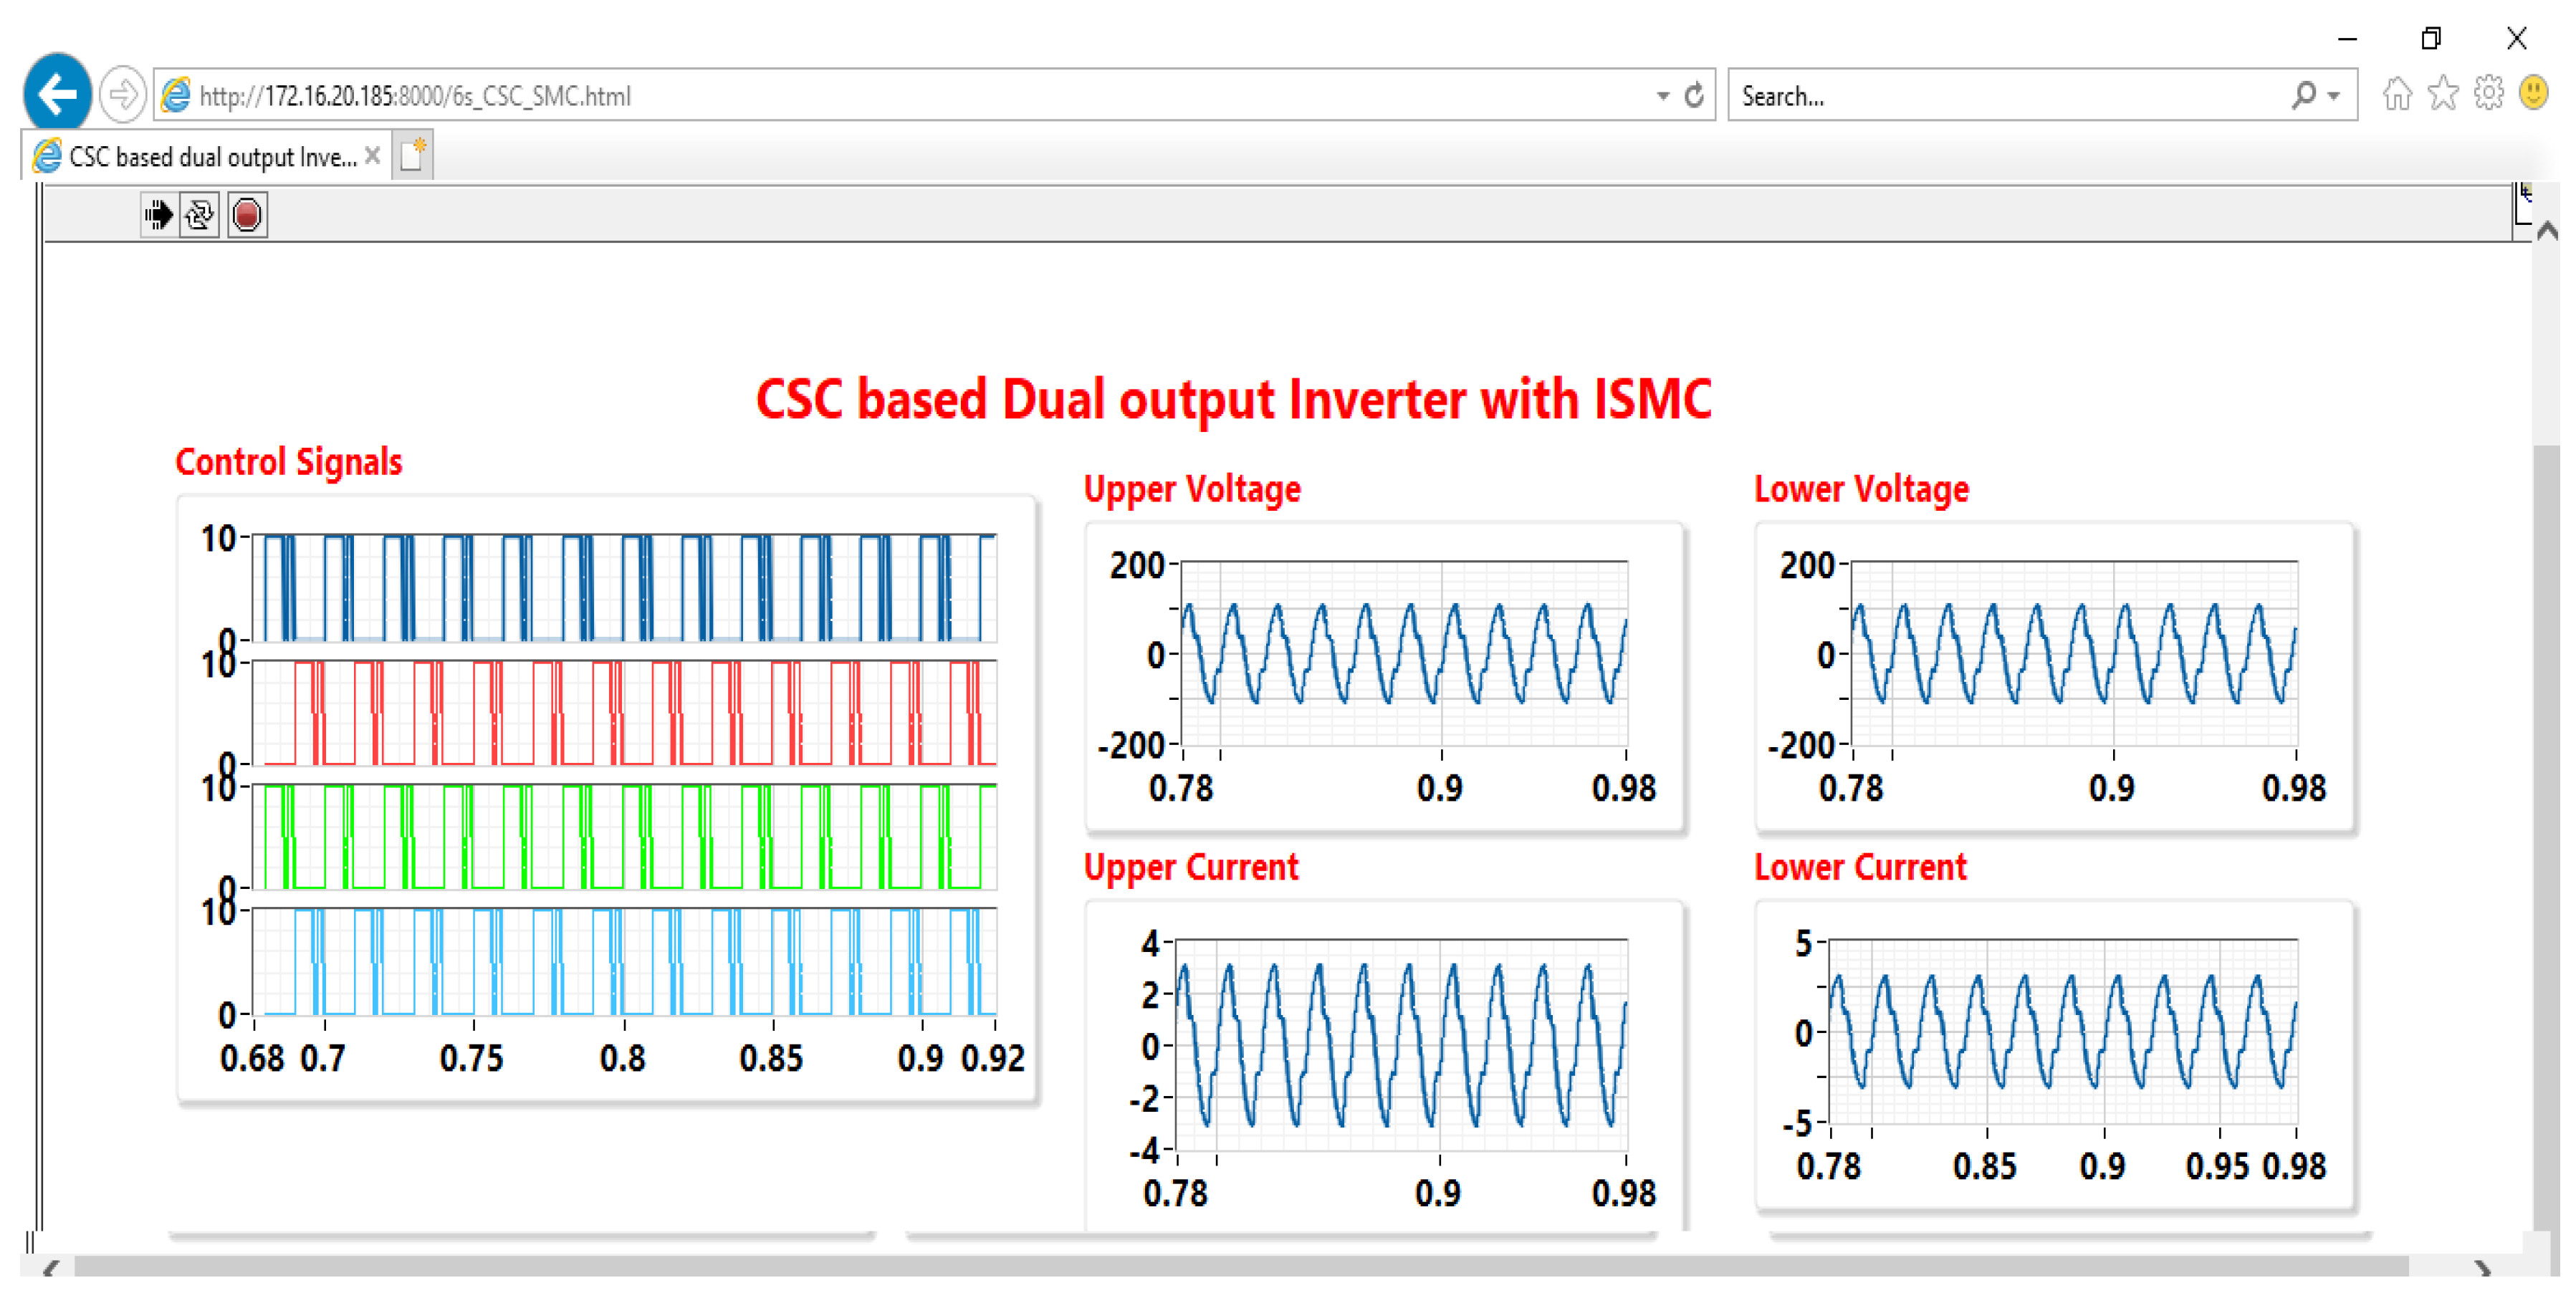This screenshot has height=1293, width=2576.
Task: Open a new tab
Action: (x=412, y=156)
